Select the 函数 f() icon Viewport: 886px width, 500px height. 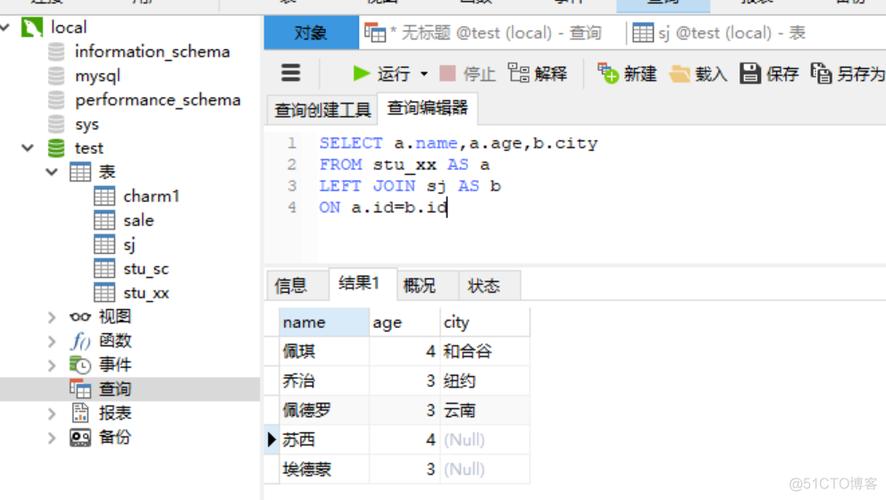coord(80,341)
